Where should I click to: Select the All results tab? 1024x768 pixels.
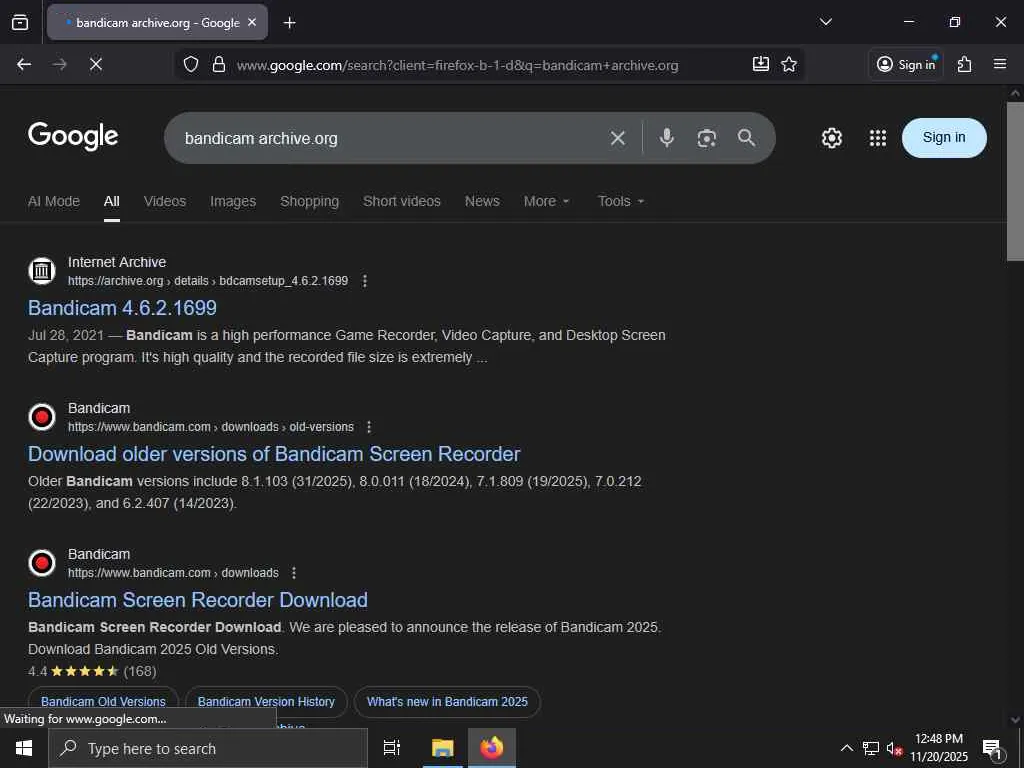click(x=112, y=201)
